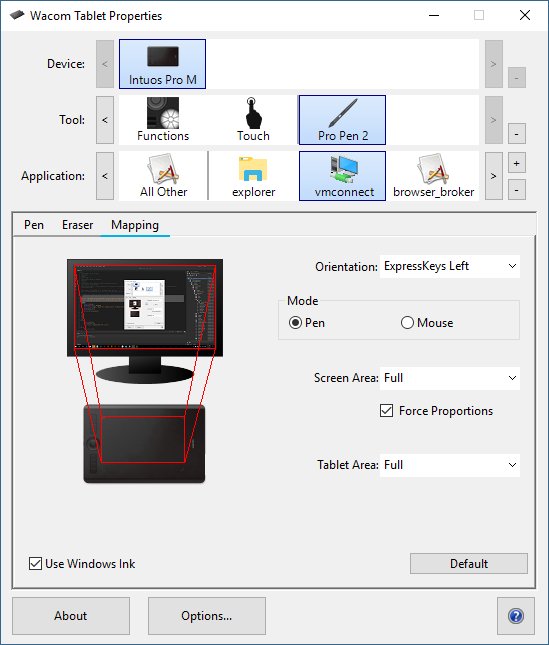The width and height of the screenshot is (549, 645).
Task: Select the All Other application icon
Action: (x=163, y=176)
